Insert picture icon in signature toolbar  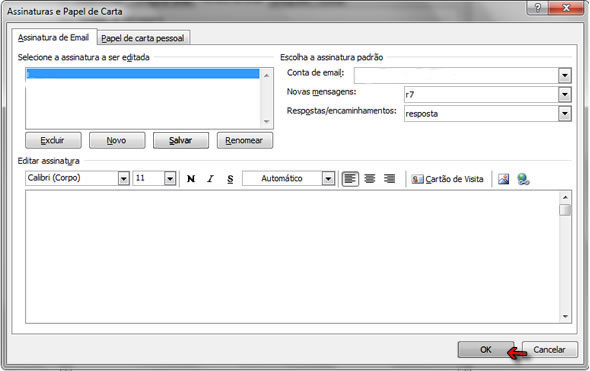[x=503, y=179]
